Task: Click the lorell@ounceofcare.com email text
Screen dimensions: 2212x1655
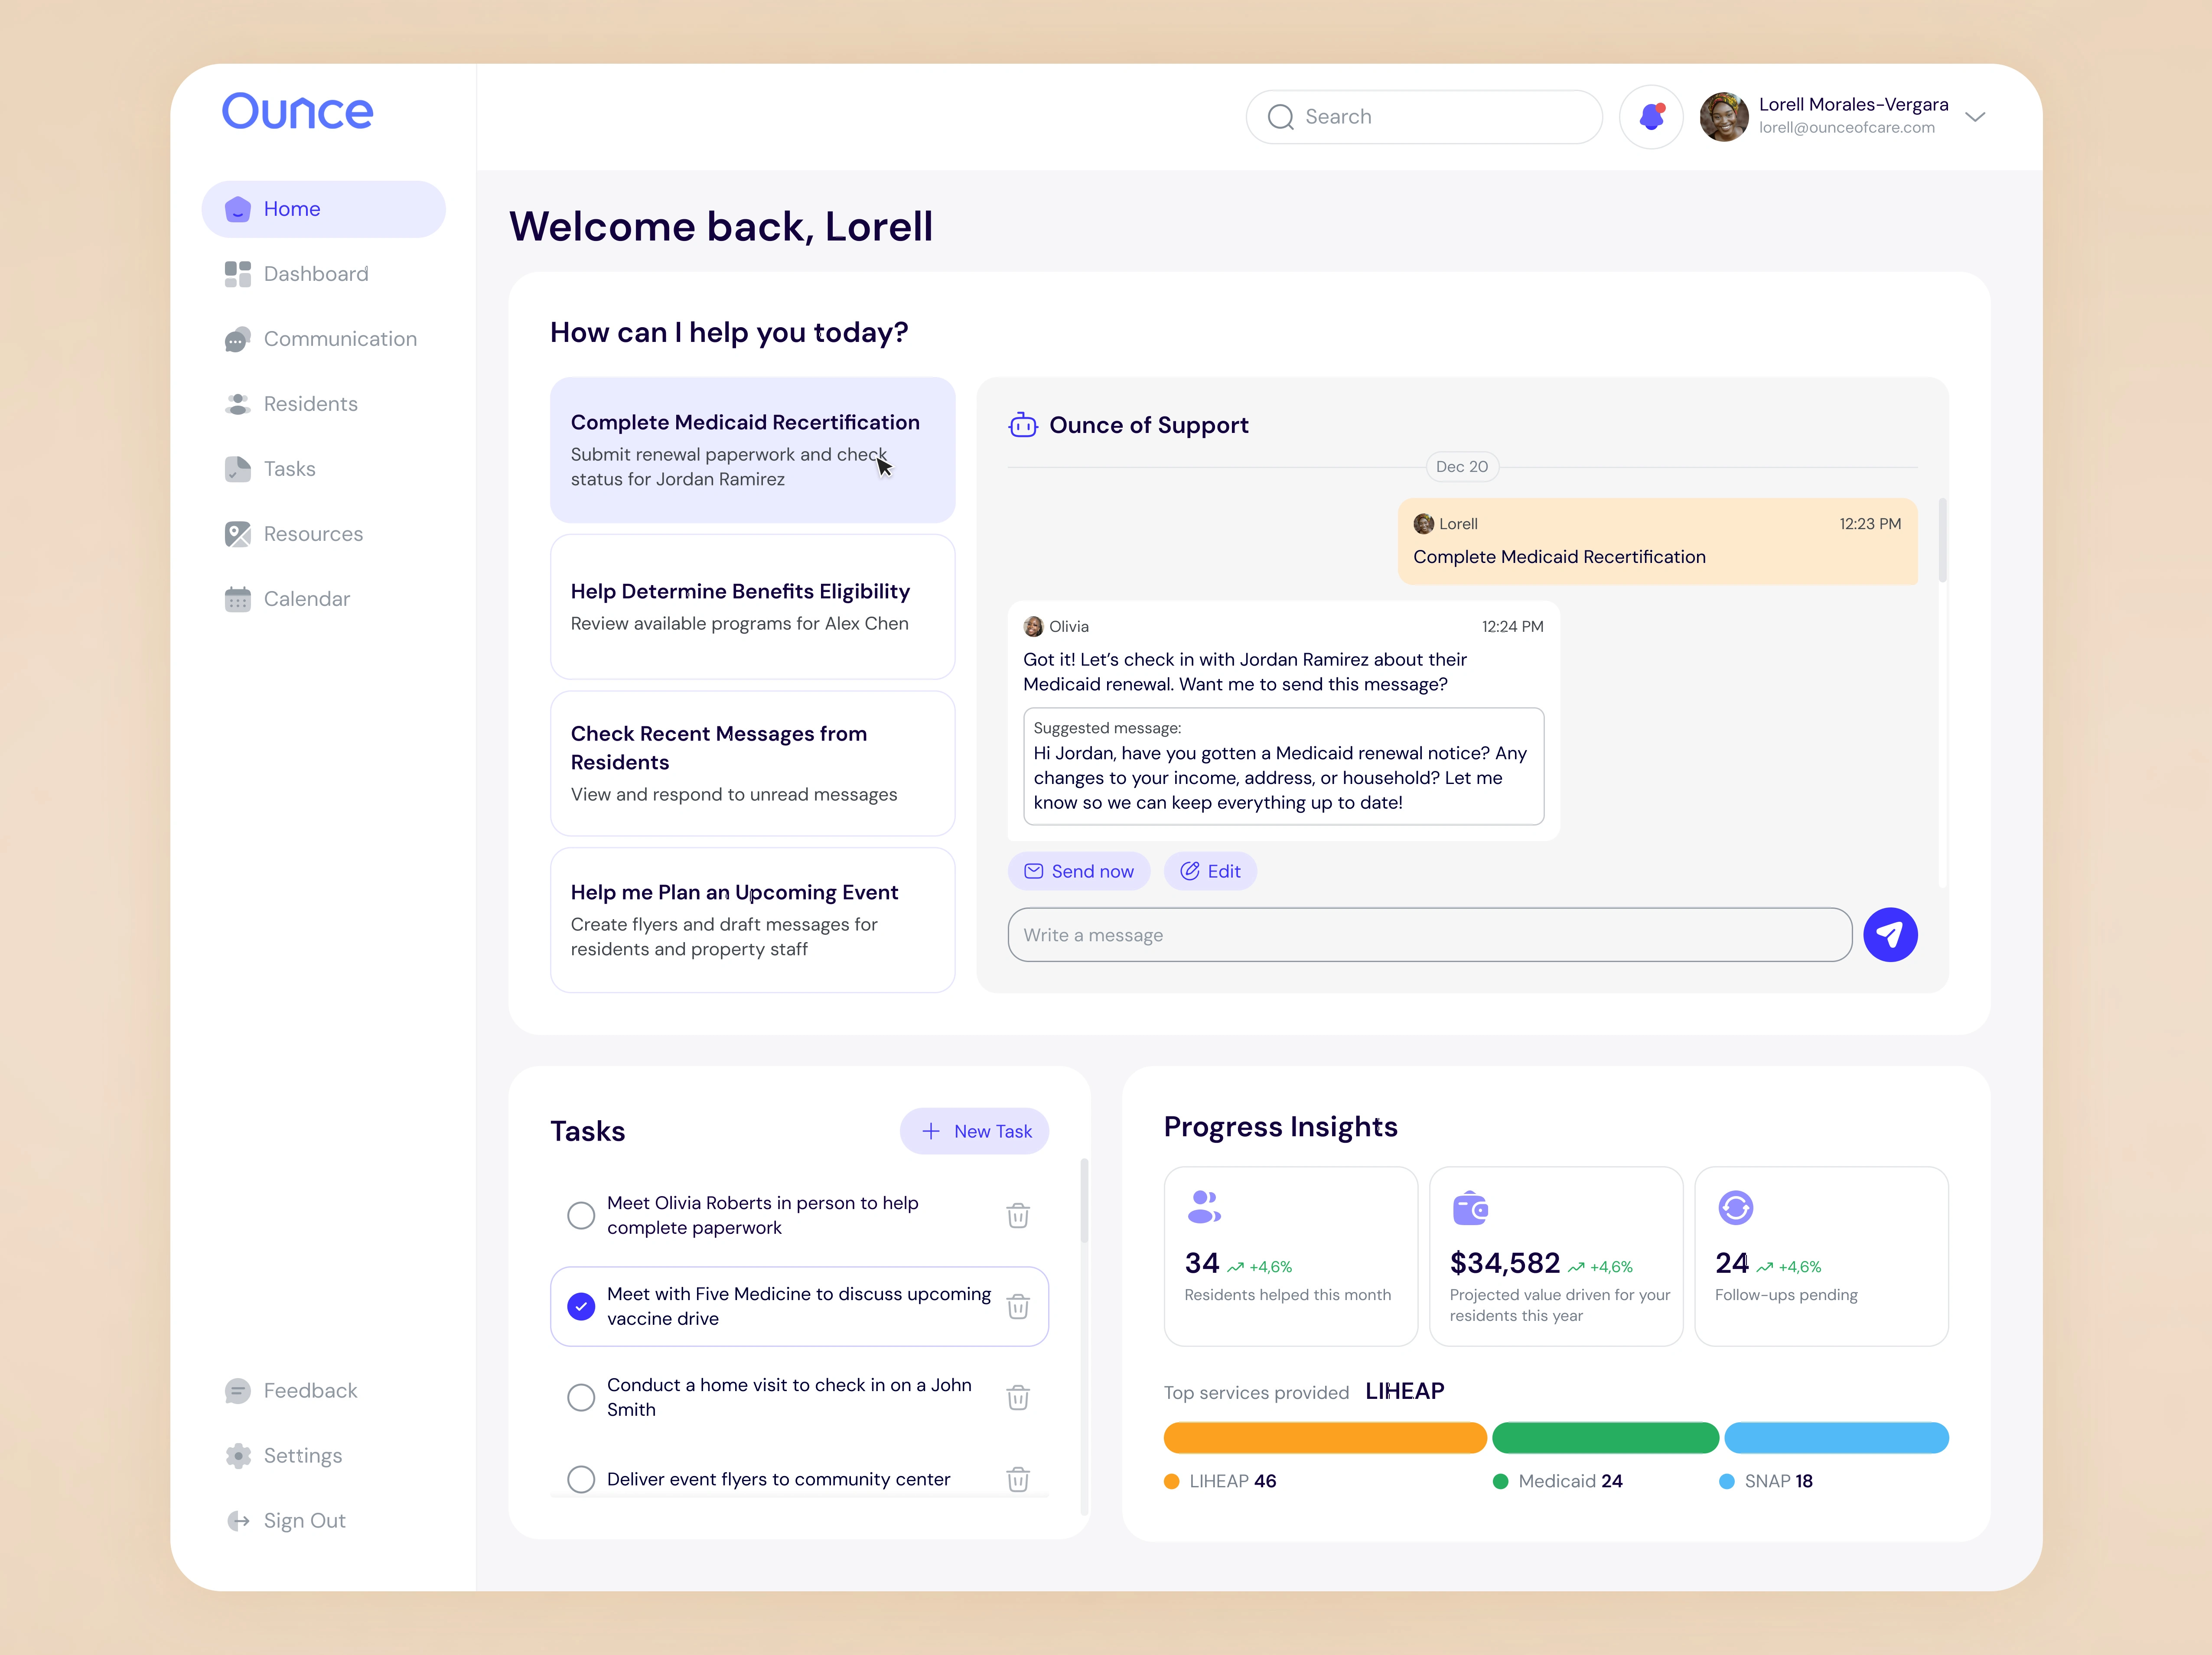Action: [1847, 128]
